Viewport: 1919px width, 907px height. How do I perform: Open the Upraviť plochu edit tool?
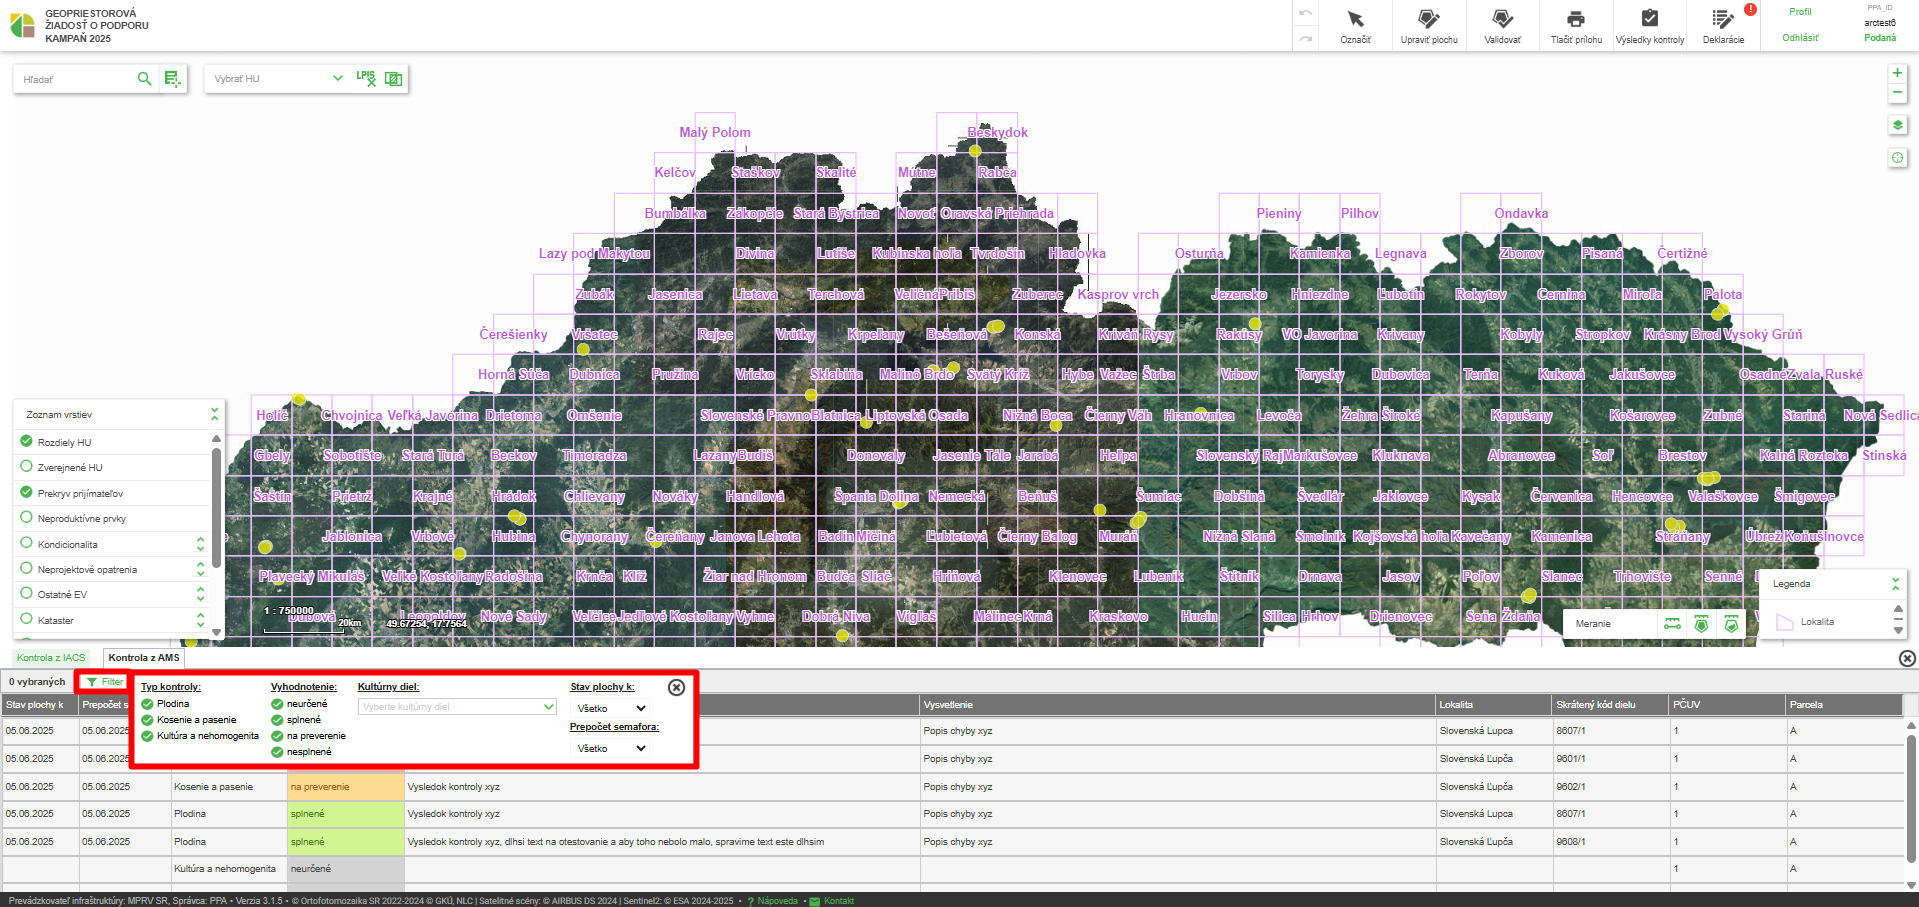pyautogui.click(x=1428, y=20)
